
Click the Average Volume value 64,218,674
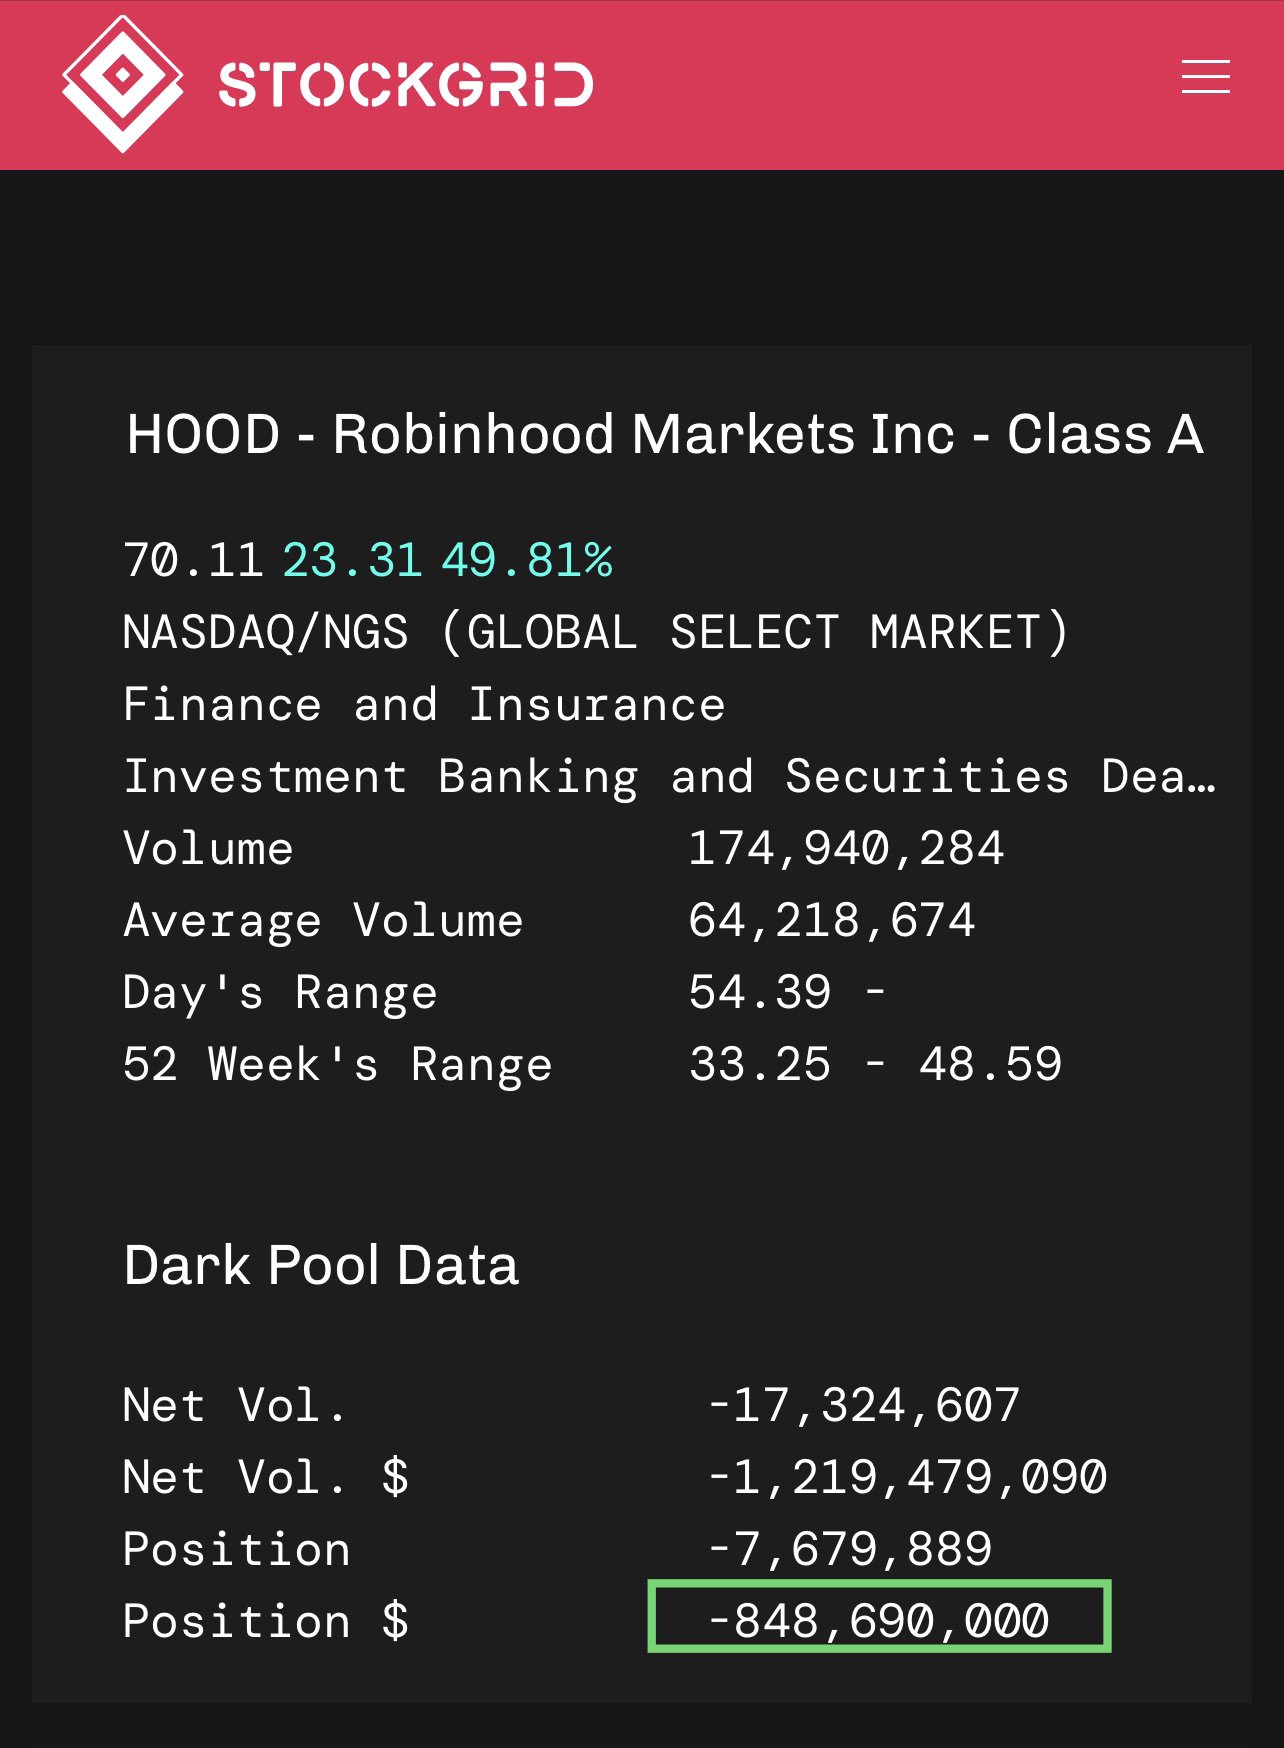pyautogui.click(x=832, y=921)
